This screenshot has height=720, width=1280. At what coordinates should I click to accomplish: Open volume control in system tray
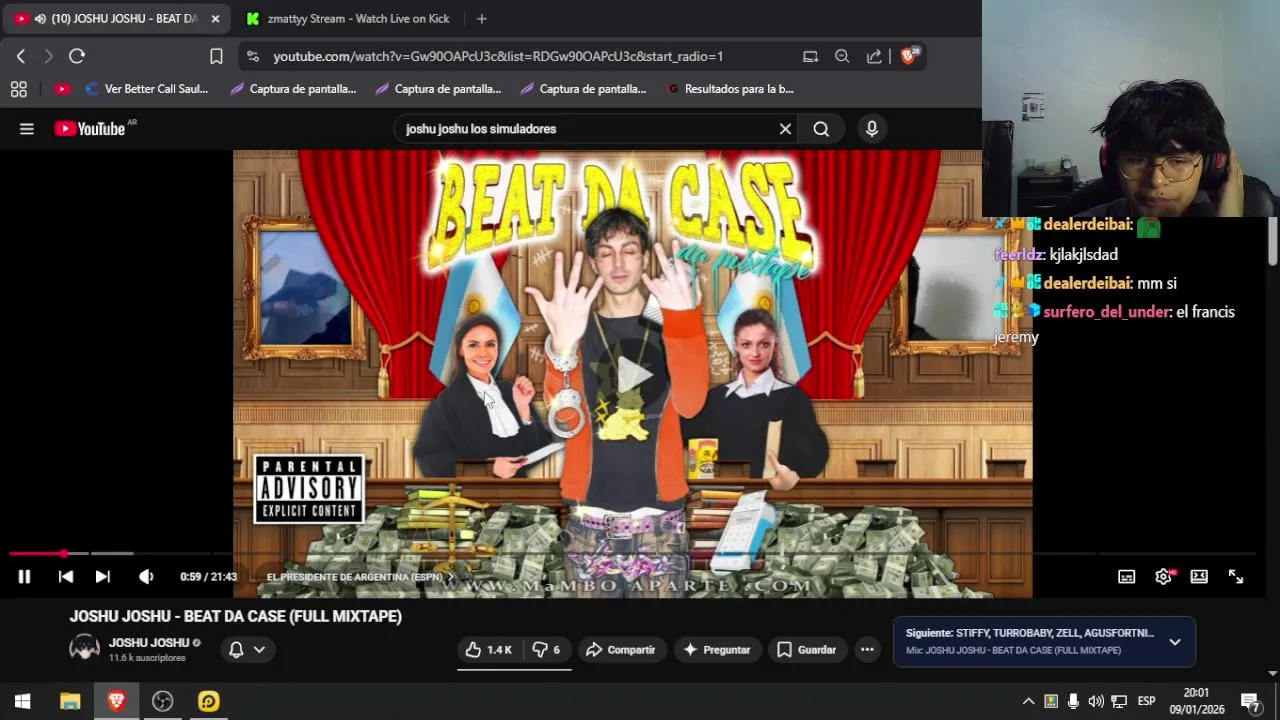(x=1096, y=701)
